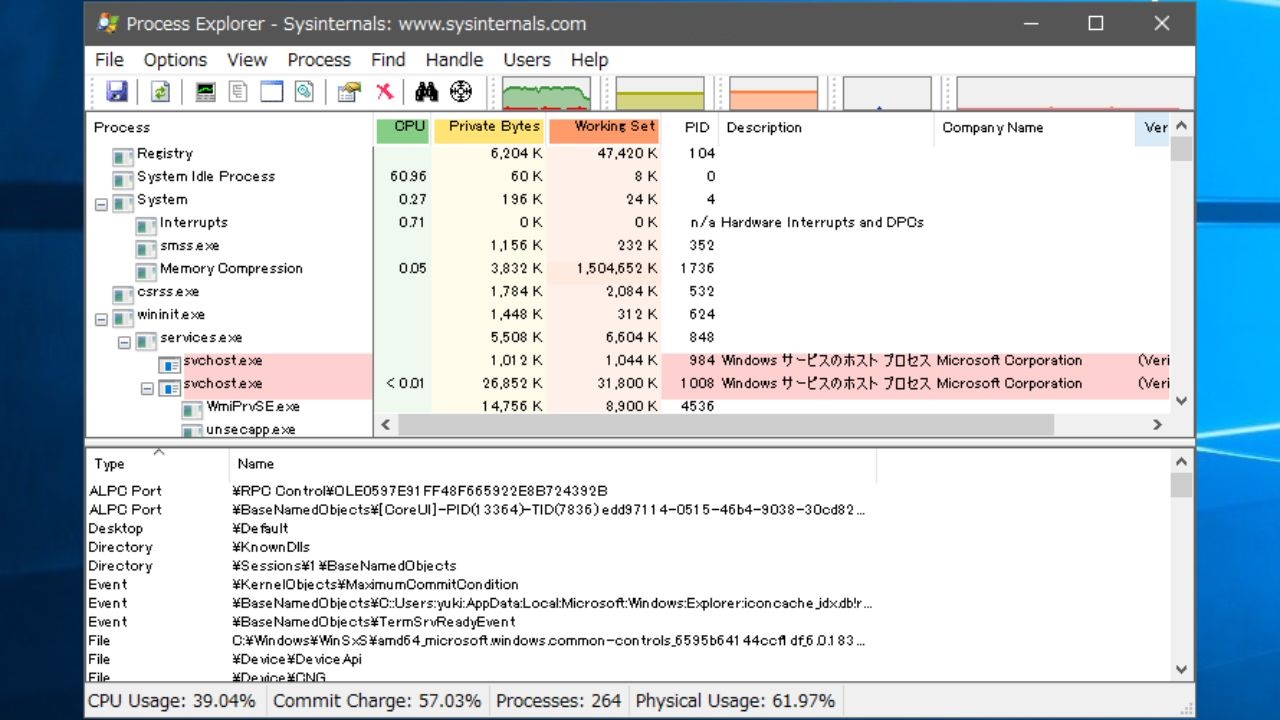Click the Refresh Now toolbar icon
Viewport: 1280px width, 720px height.
(160, 92)
